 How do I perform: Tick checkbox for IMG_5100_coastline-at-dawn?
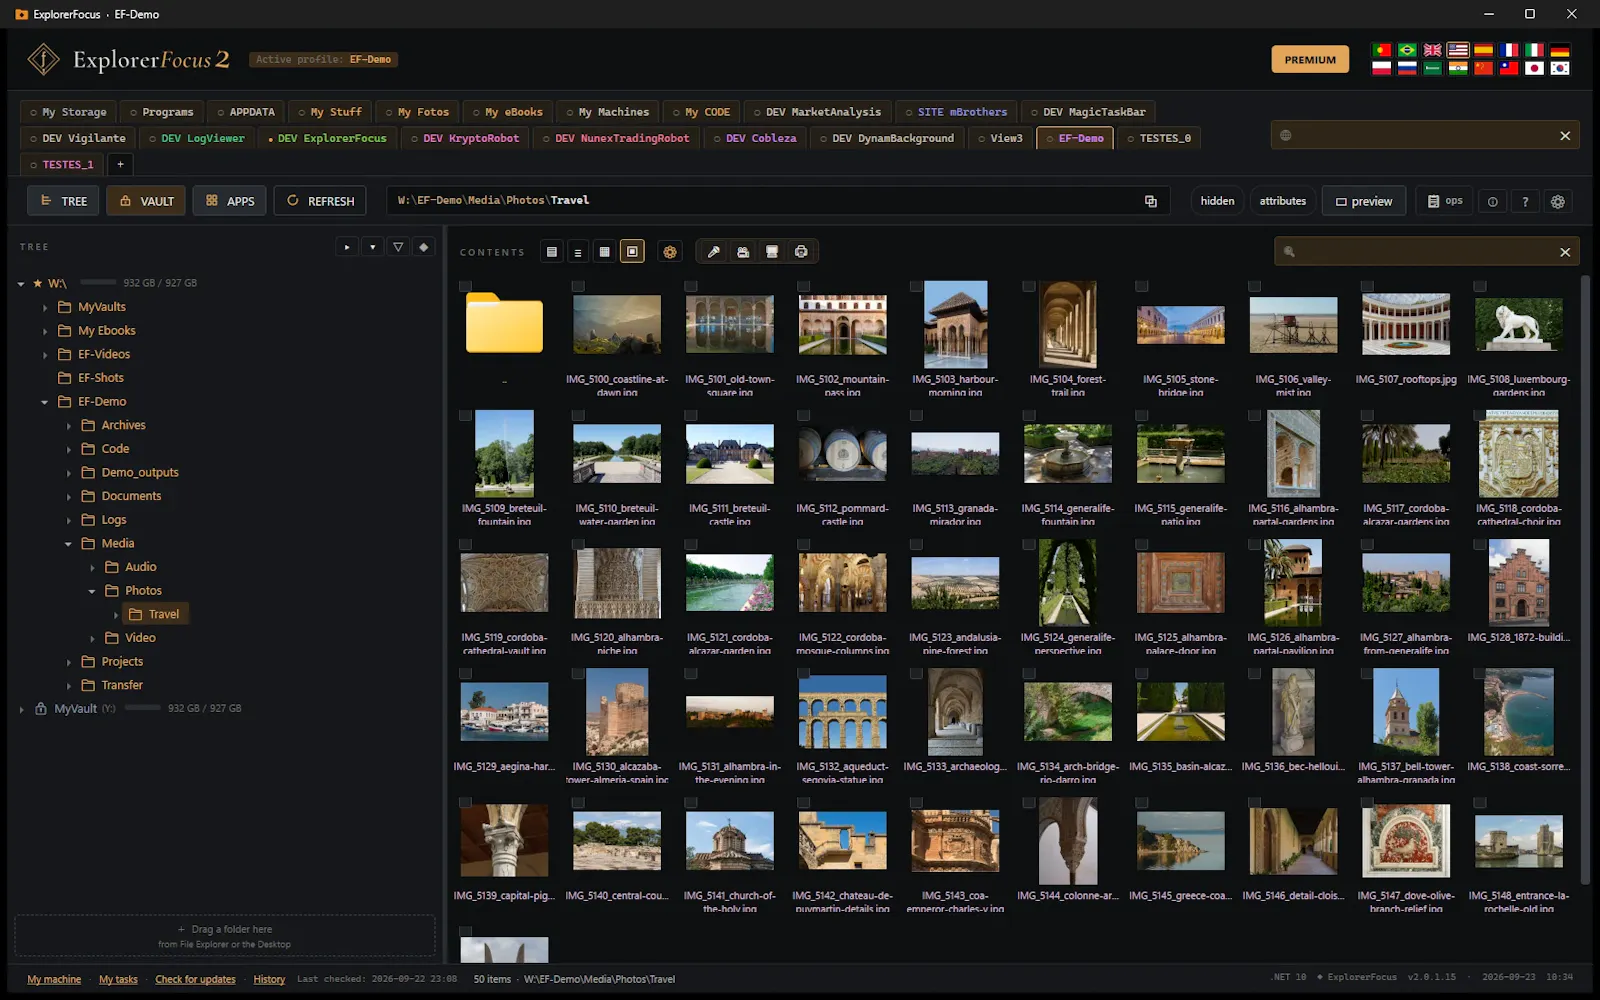(578, 287)
